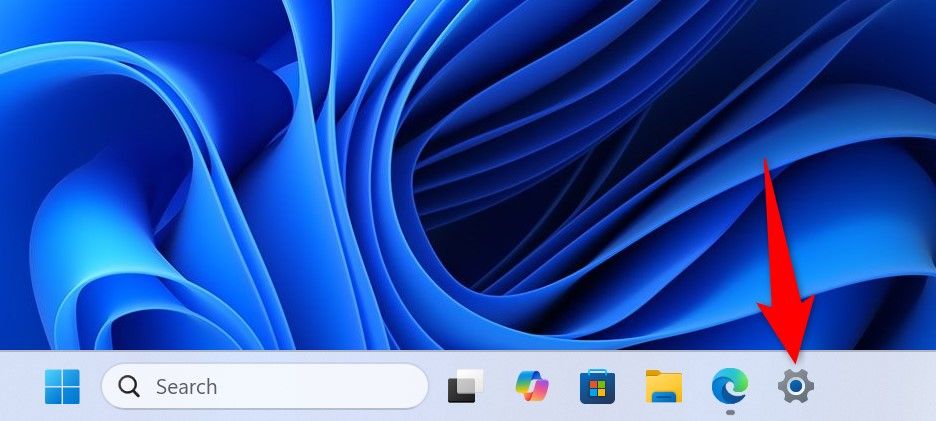Click the taskbar Search box
The image size is (936, 421).
pyautogui.click(x=265, y=386)
